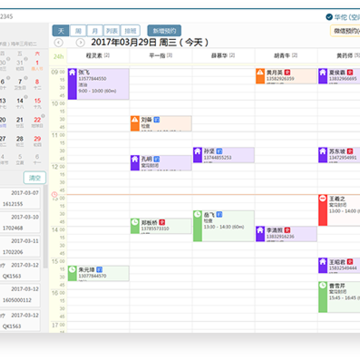
Task: Click the blue badge next to 孙坚
Action: tap(219, 151)
